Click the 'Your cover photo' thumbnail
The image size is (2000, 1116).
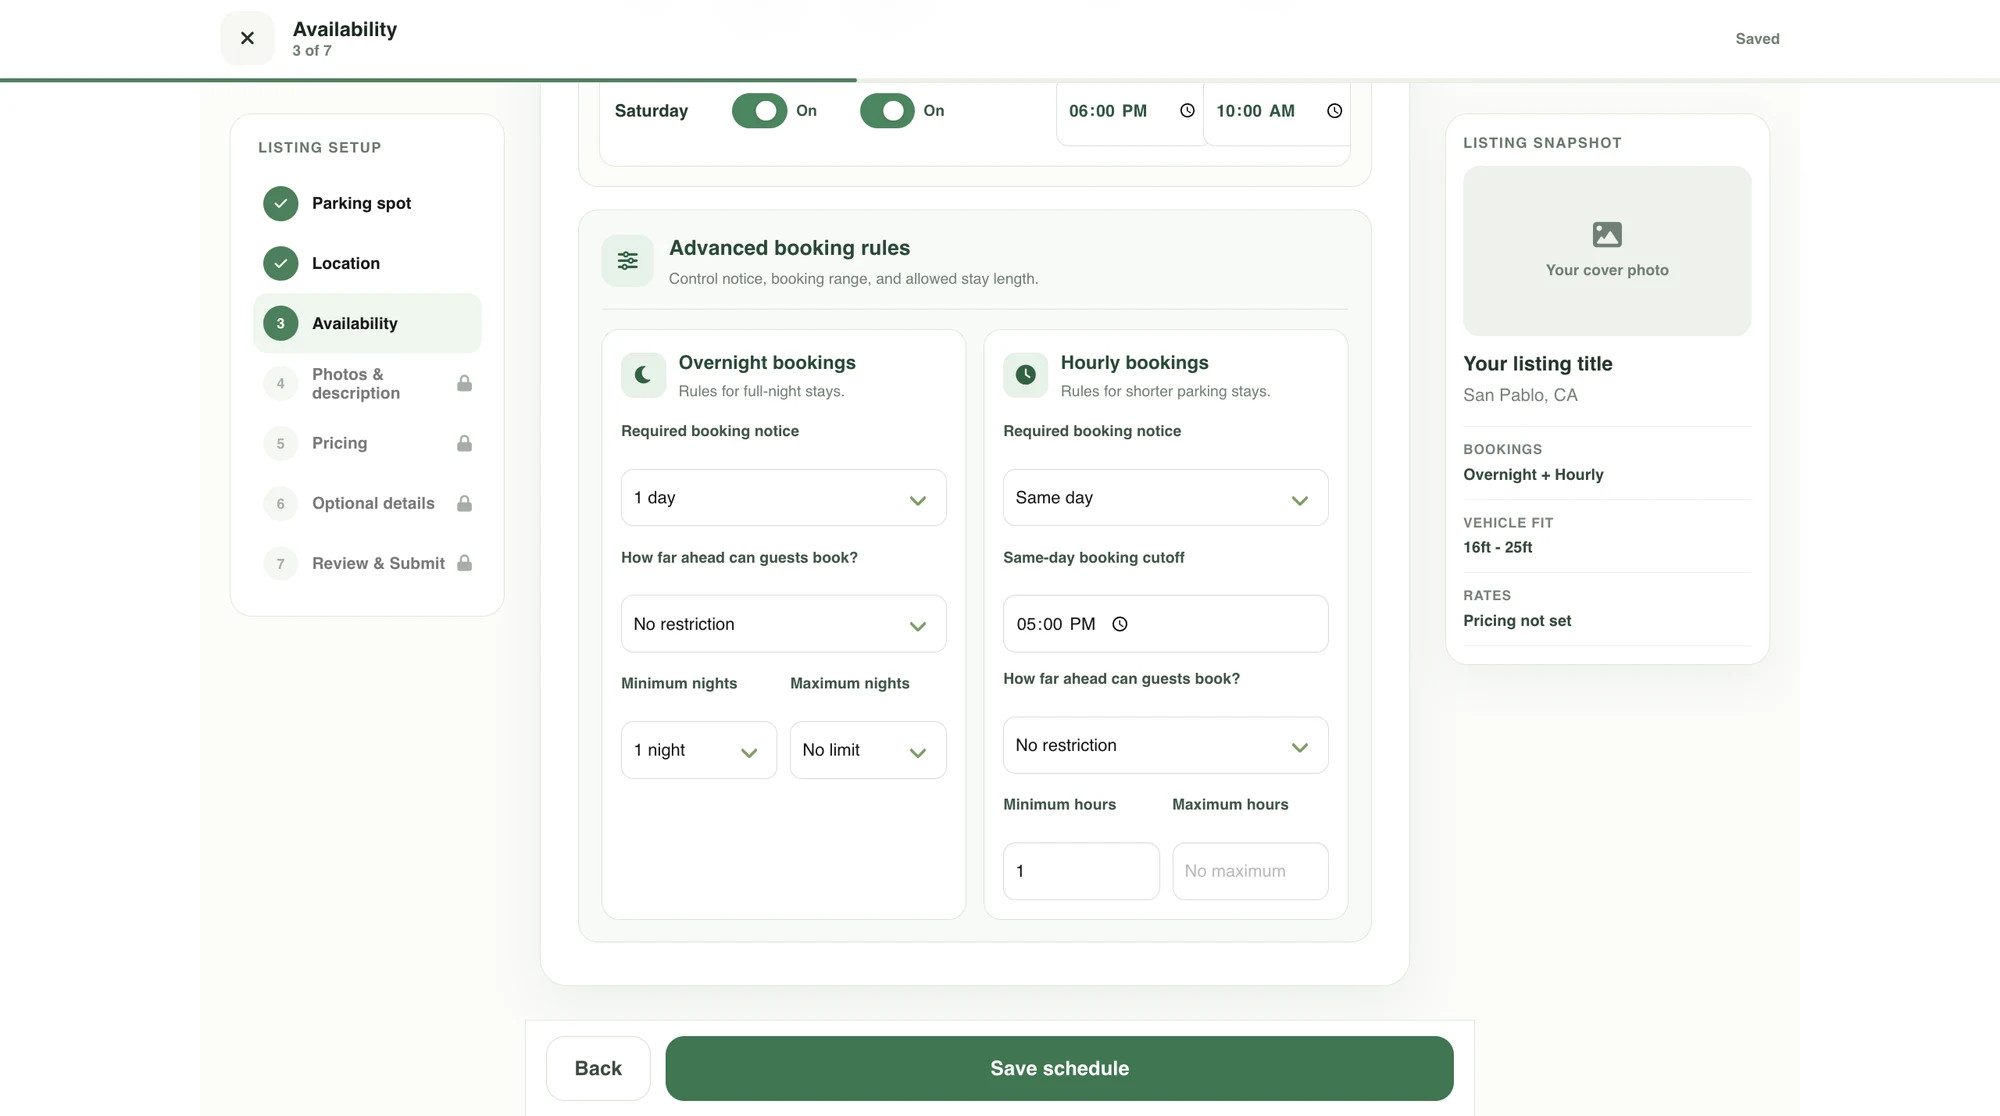coord(1607,251)
